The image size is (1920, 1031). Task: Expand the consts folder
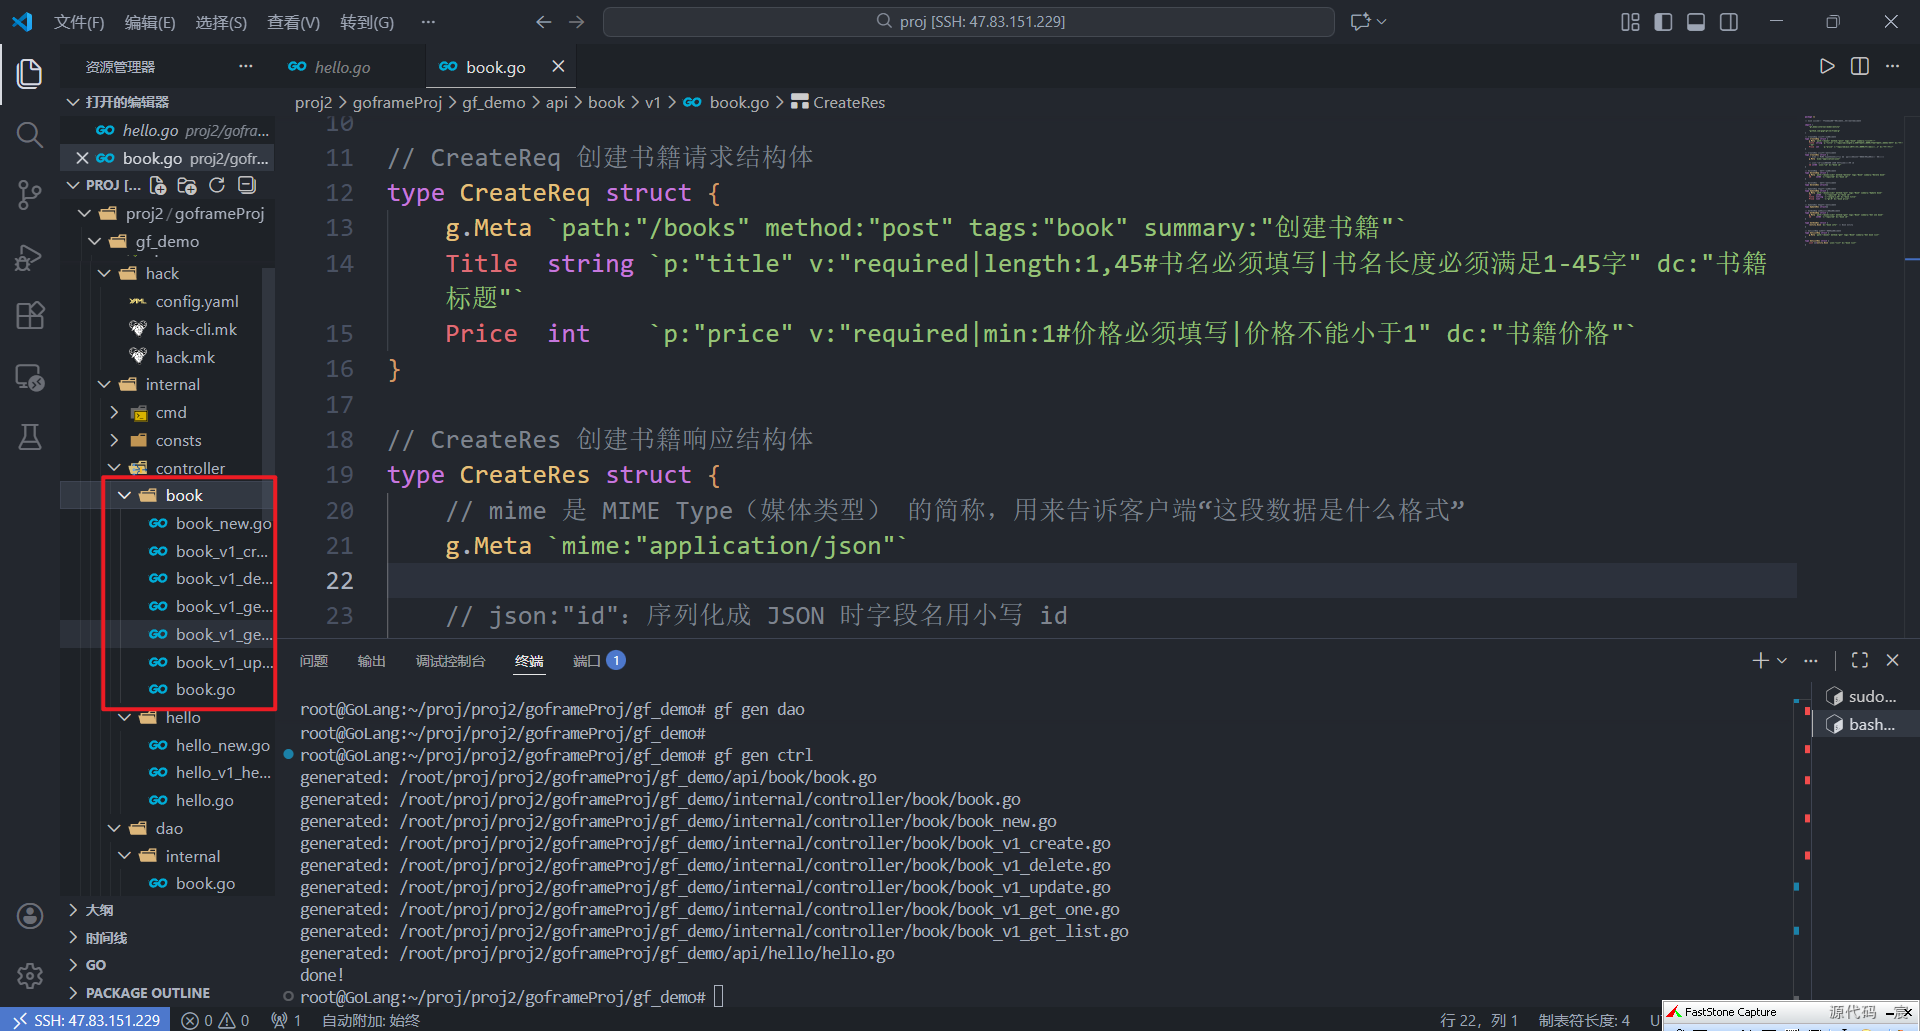tap(114, 440)
